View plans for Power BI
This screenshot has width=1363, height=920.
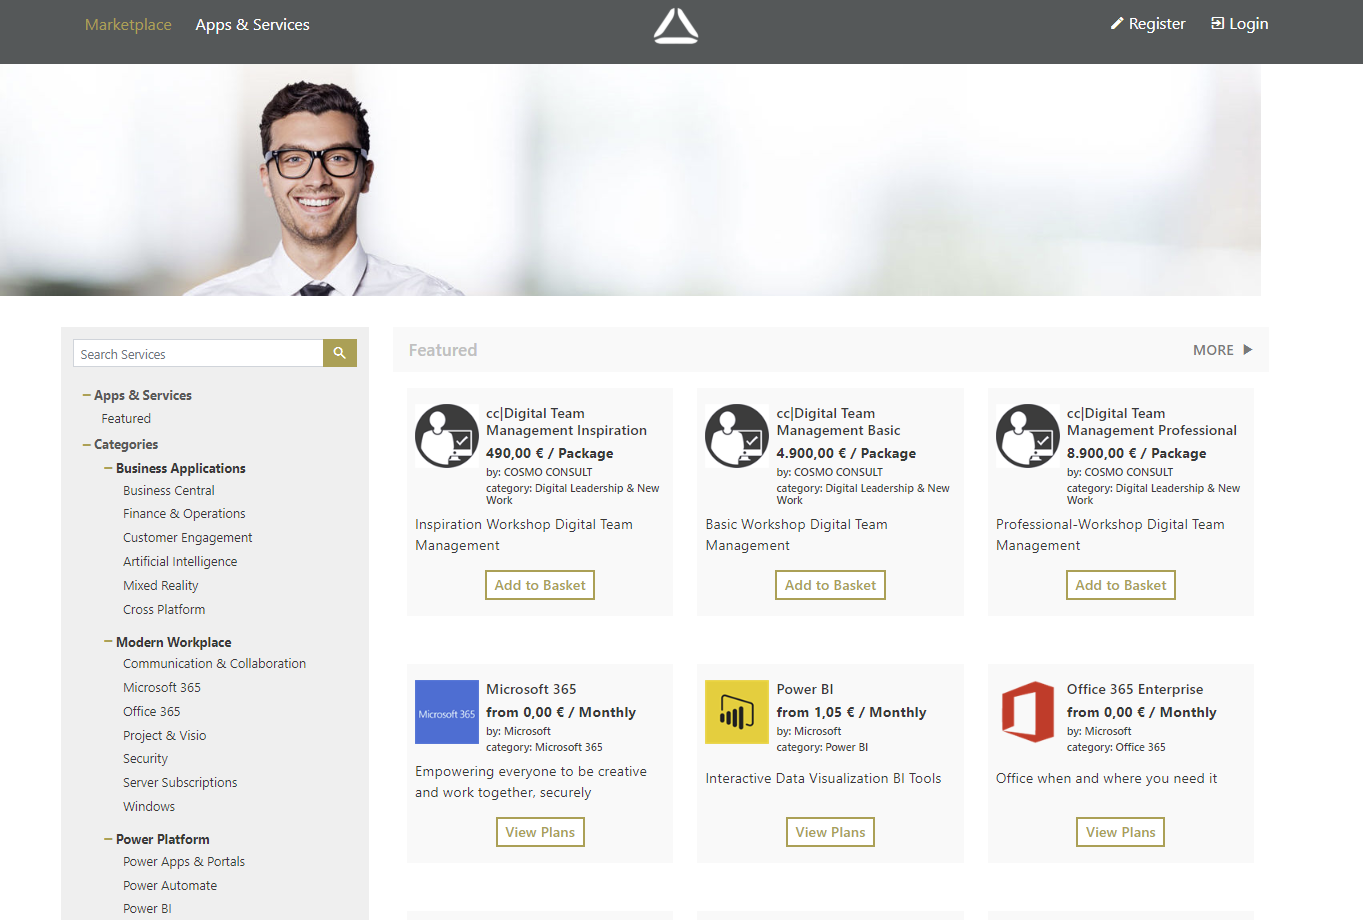(830, 832)
